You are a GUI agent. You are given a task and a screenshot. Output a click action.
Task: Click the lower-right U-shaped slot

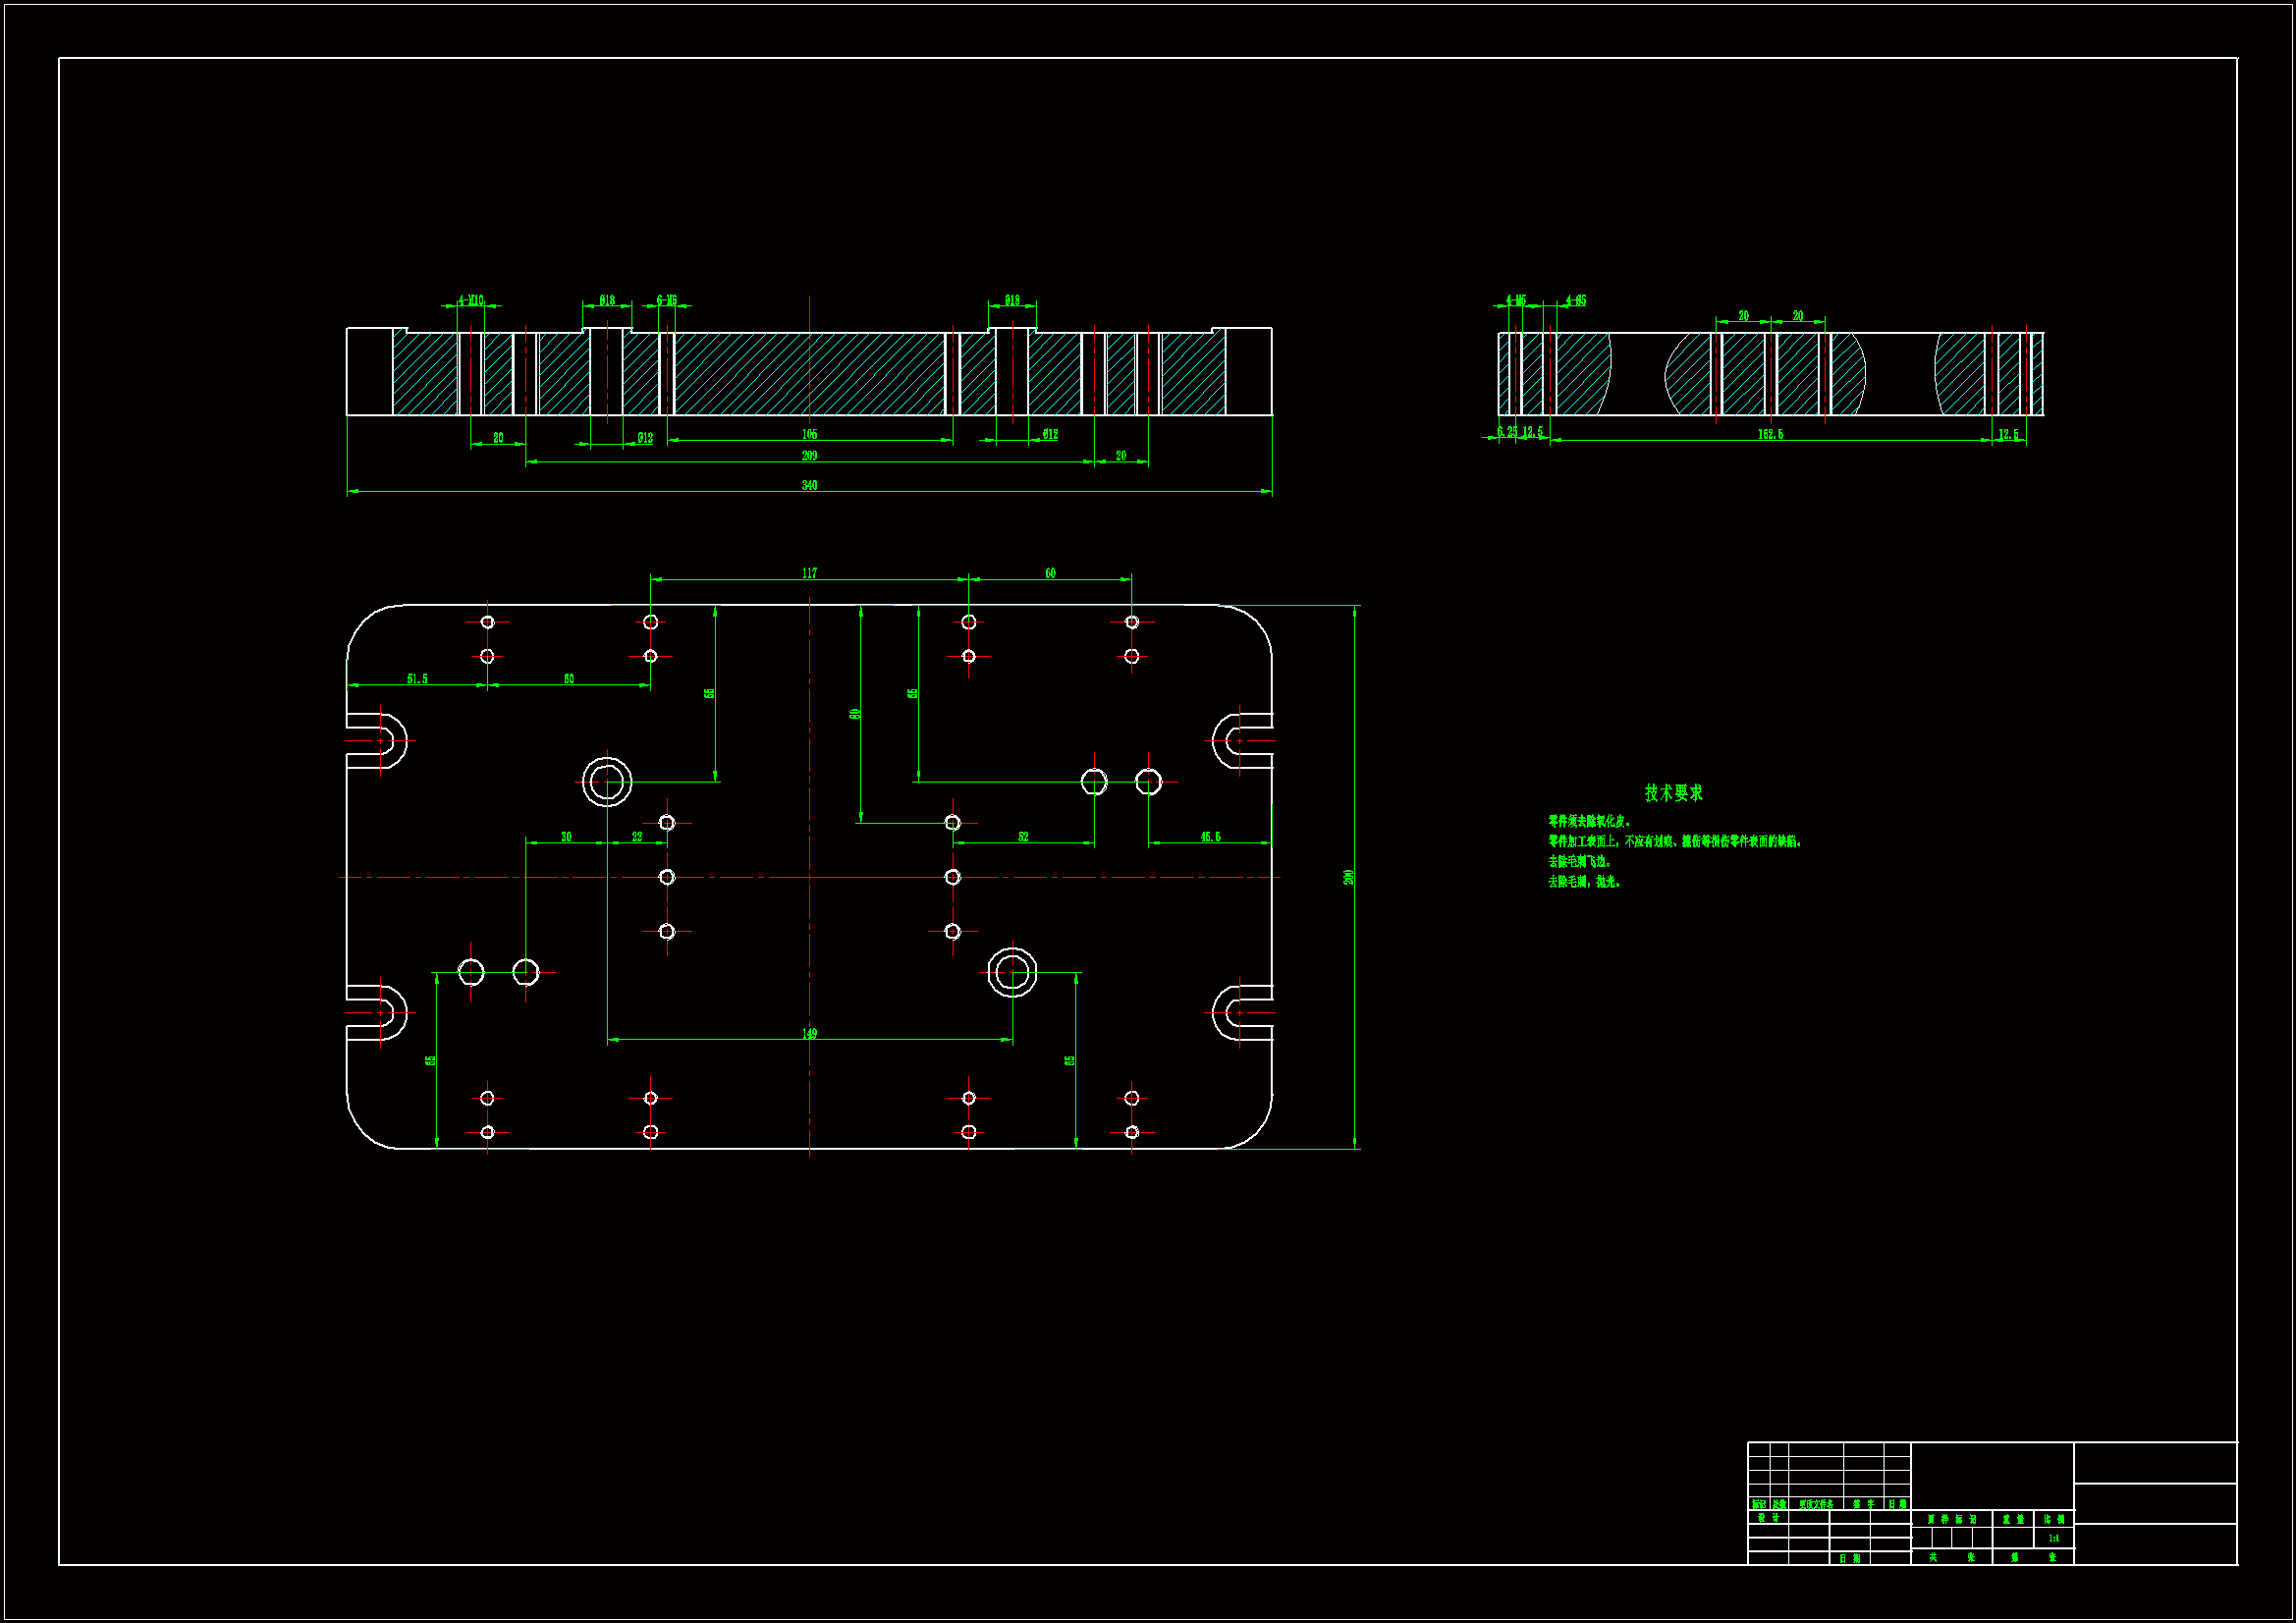tap(1240, 1013)
